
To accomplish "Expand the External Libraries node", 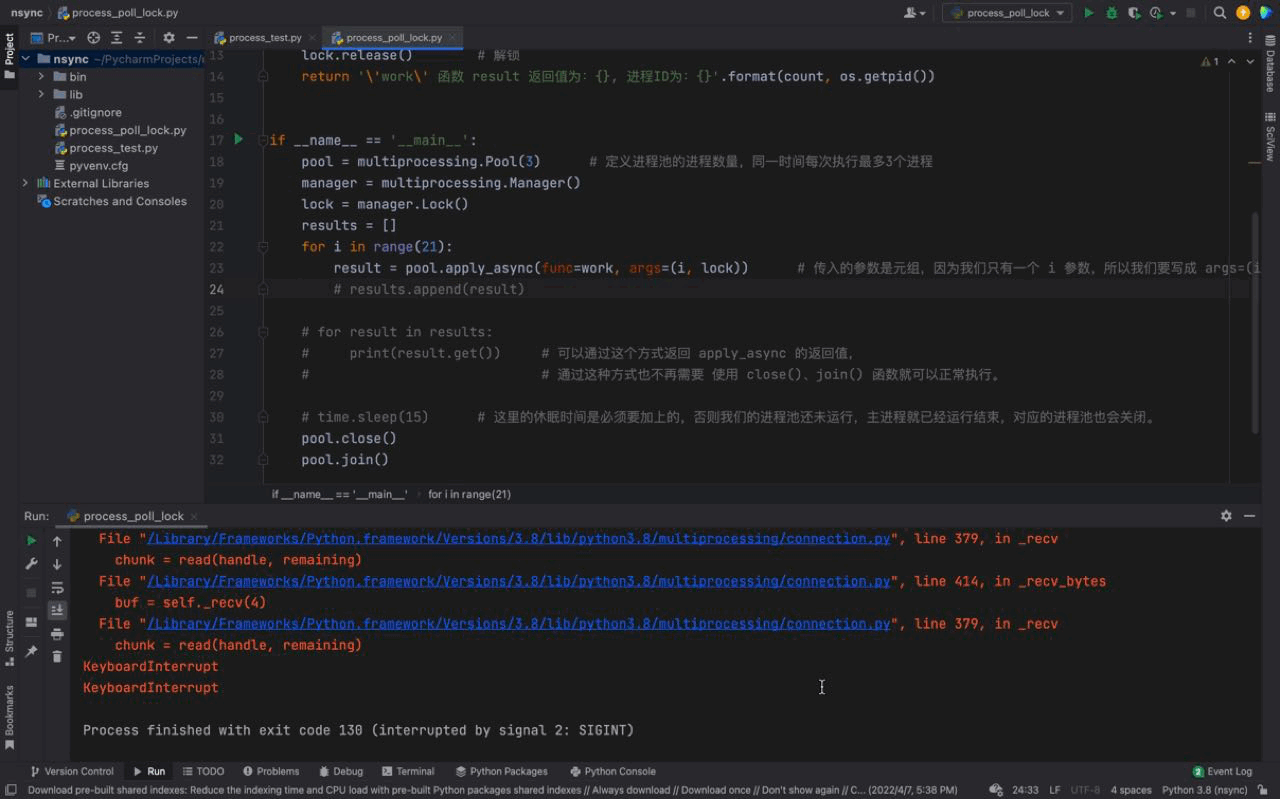I will (24, 183).
